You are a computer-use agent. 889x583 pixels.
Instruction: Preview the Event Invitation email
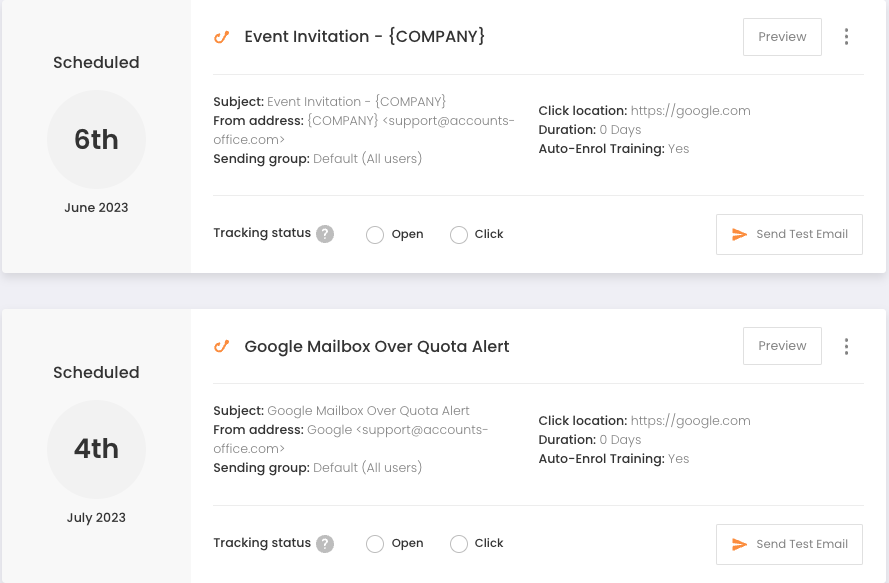pos(782,37)
